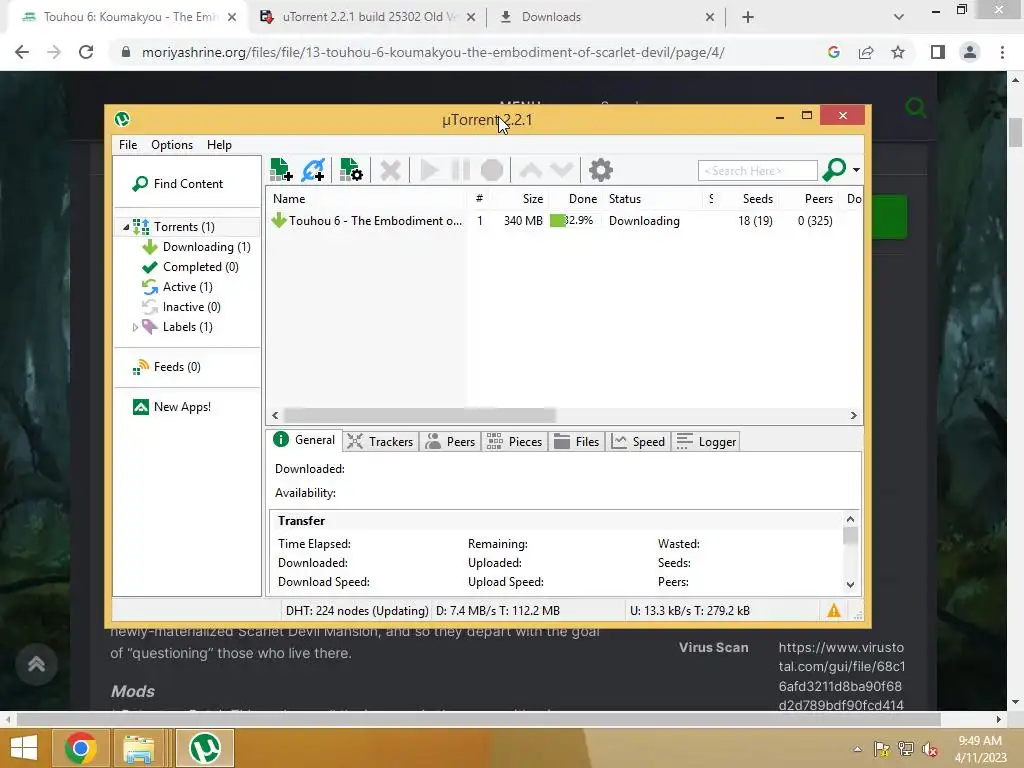Switch to the Peers tab

click(x=451, y=442)
